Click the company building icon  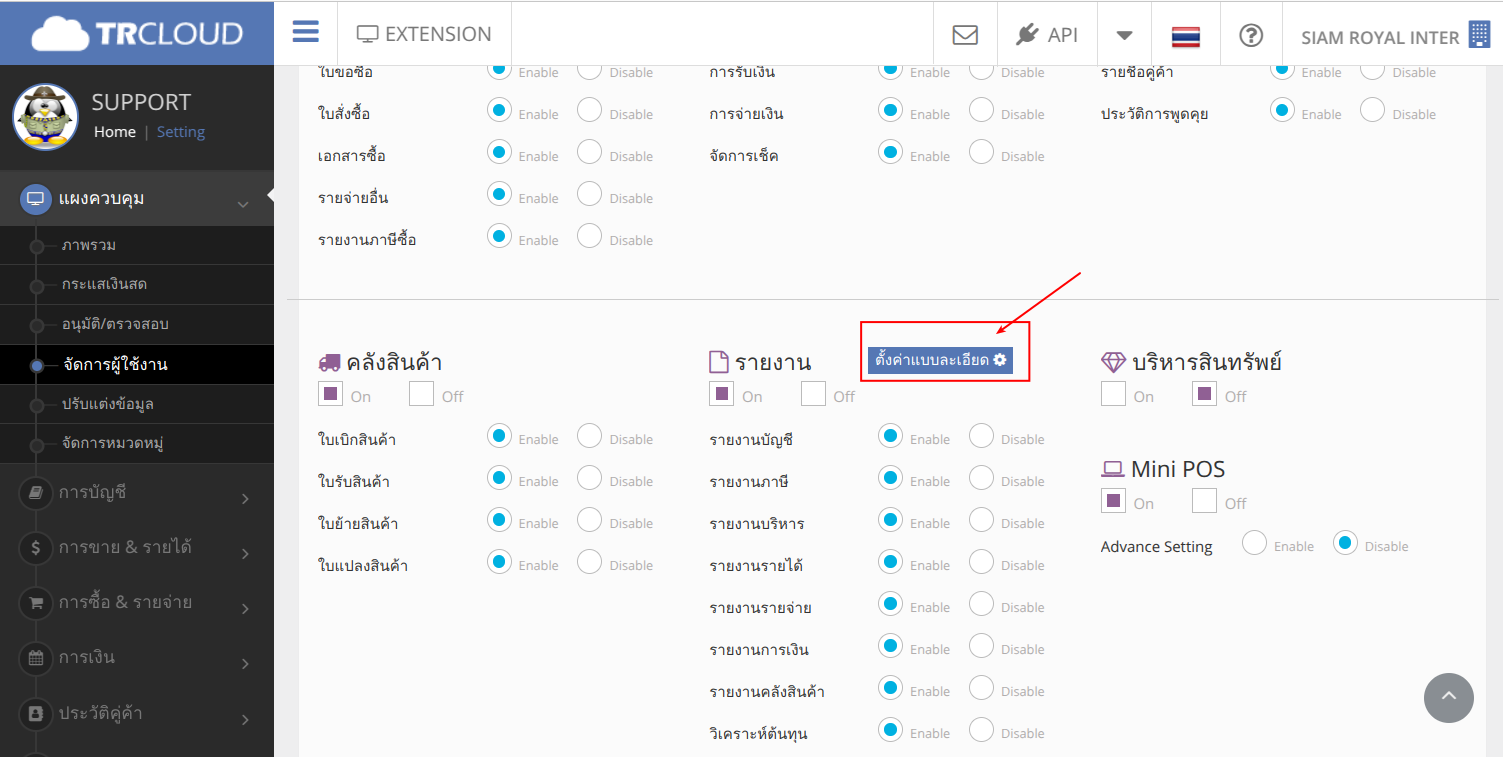[1478, 35]
